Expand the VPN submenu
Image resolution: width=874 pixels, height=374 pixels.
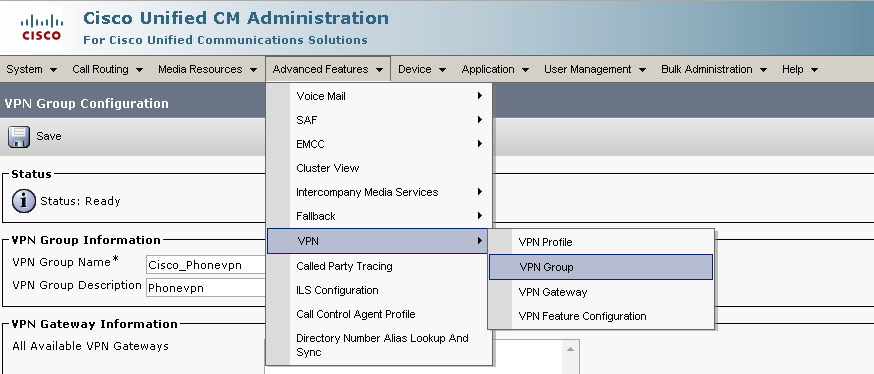point(377,241)
